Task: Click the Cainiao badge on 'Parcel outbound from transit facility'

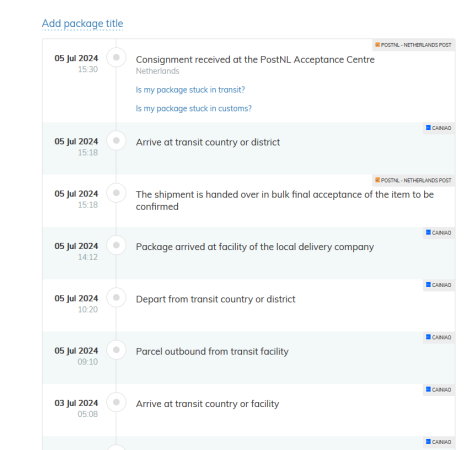Action: [439, 337]
